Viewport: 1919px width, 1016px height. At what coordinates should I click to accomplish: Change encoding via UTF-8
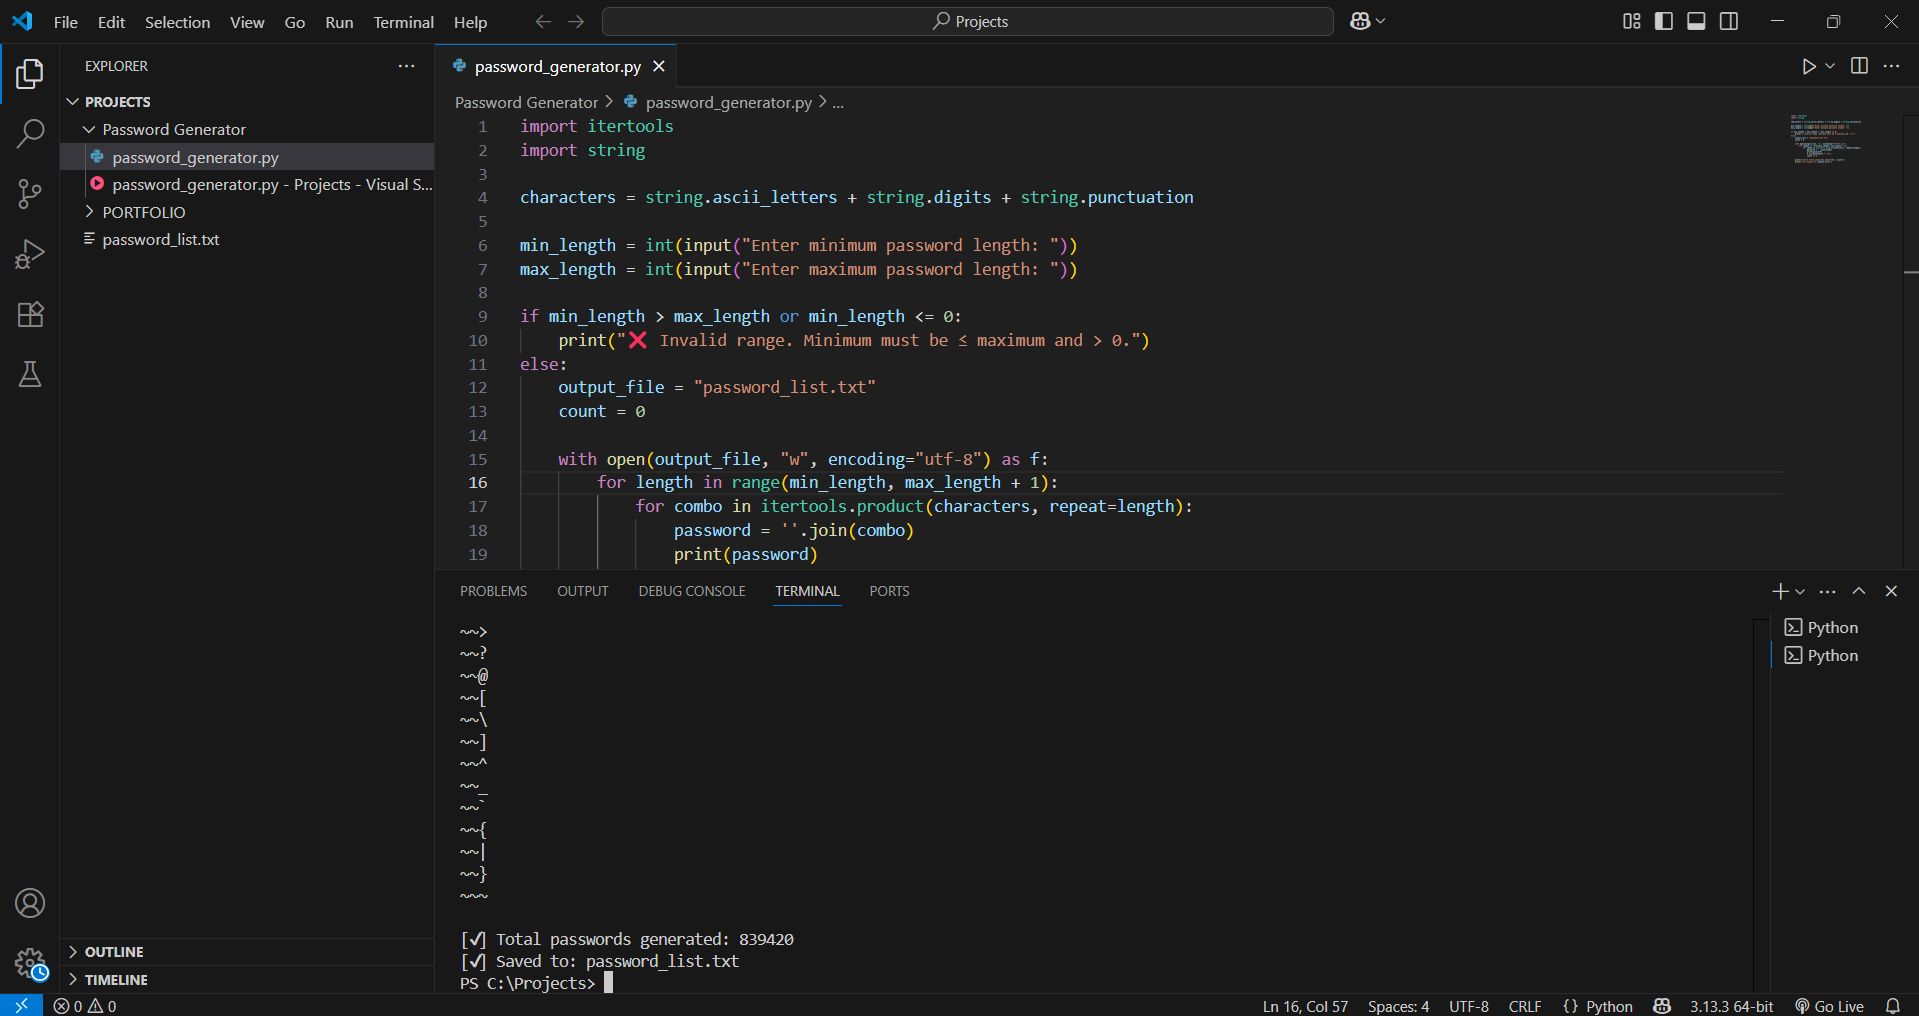(1469, 1006)
